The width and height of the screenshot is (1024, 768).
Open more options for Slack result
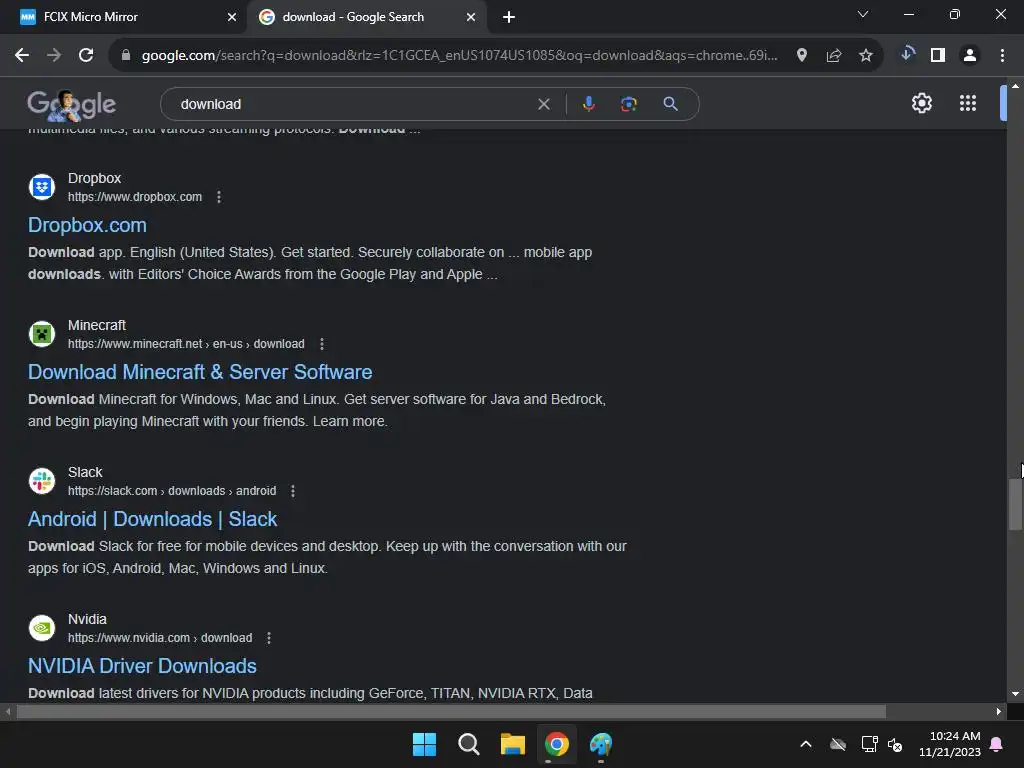pos(293,490)
